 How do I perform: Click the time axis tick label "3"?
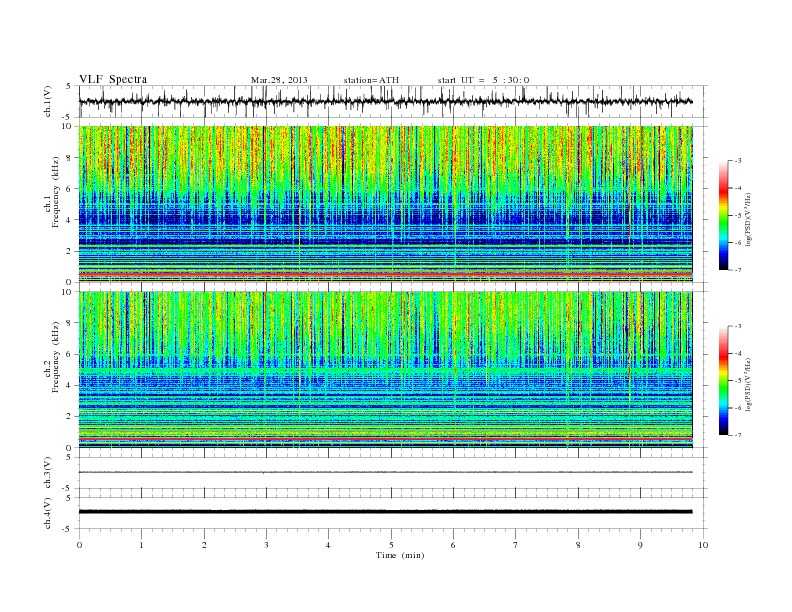point(266,545)
